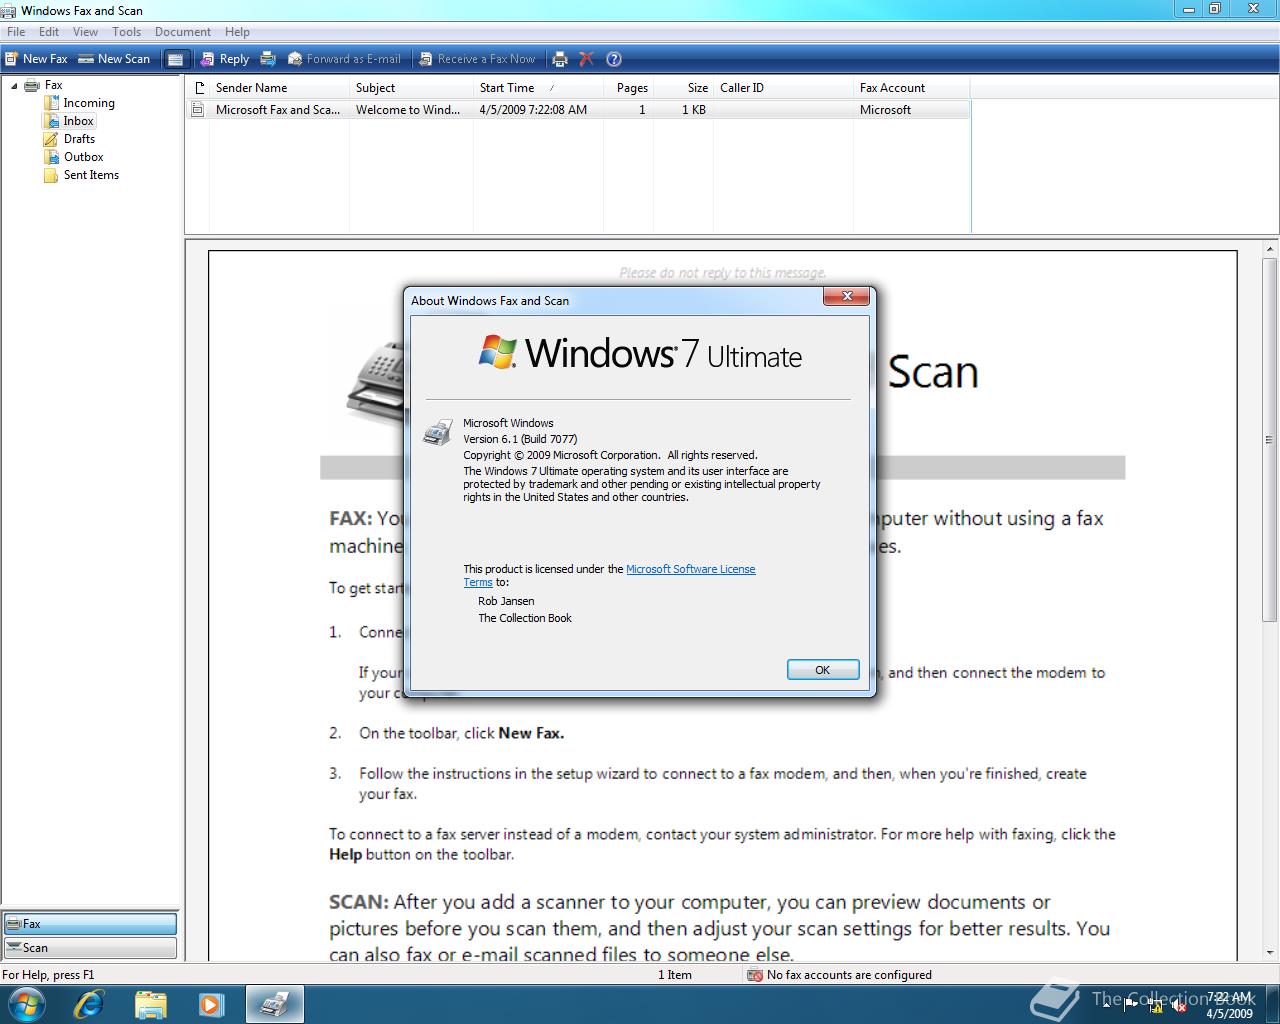1280x1024 pixels.
Task: Click the 4/5/2009 7:22:08 AM start time cell
Action: click(x=533, y=110)
